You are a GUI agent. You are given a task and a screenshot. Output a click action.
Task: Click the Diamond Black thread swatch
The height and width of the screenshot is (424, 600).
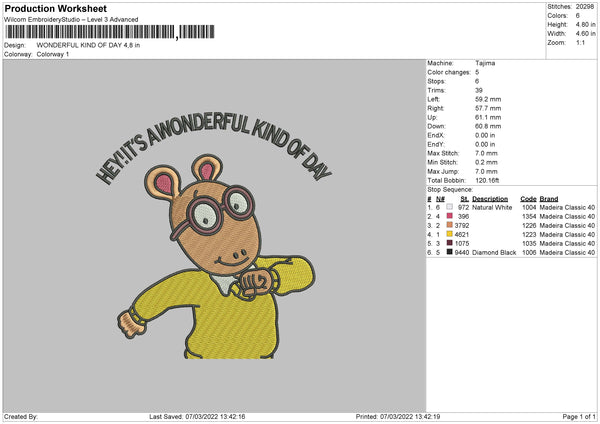click(449, 252)
